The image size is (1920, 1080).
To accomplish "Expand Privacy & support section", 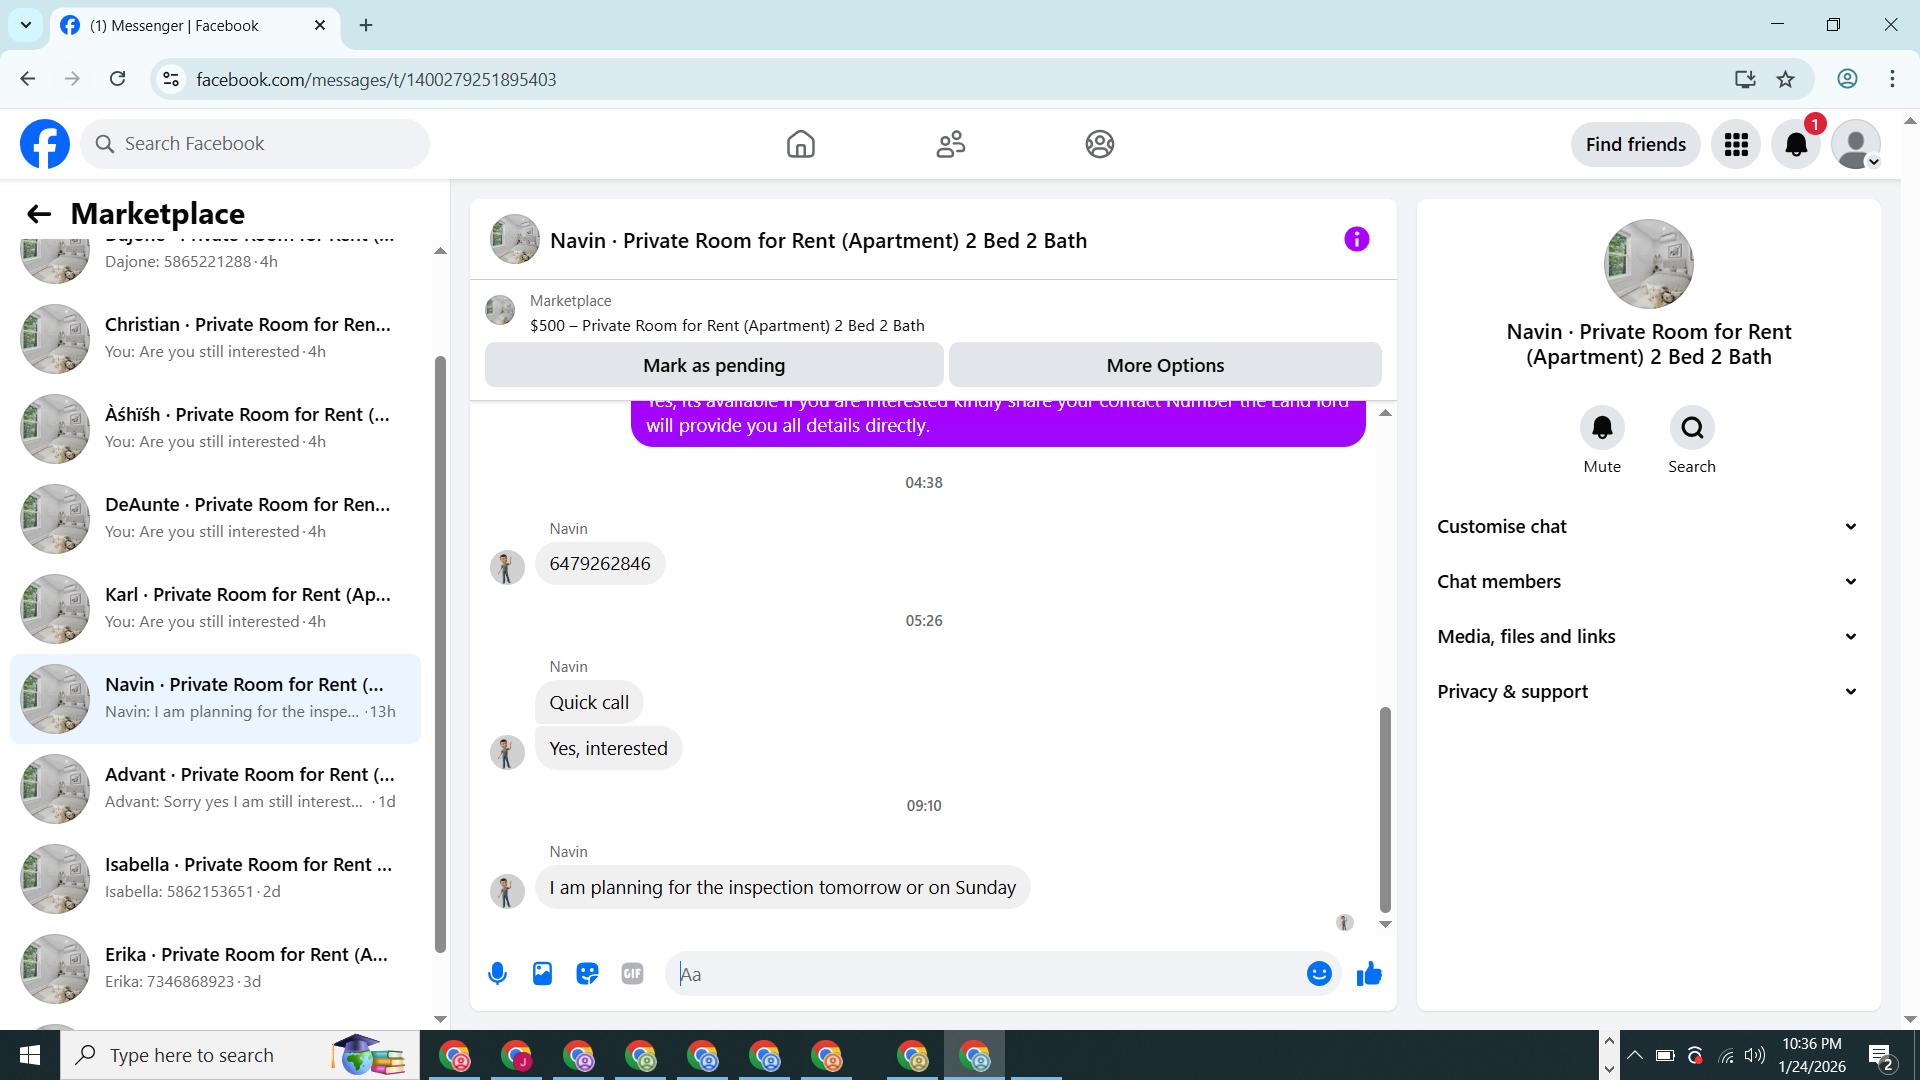I will tap(1648, 692).
